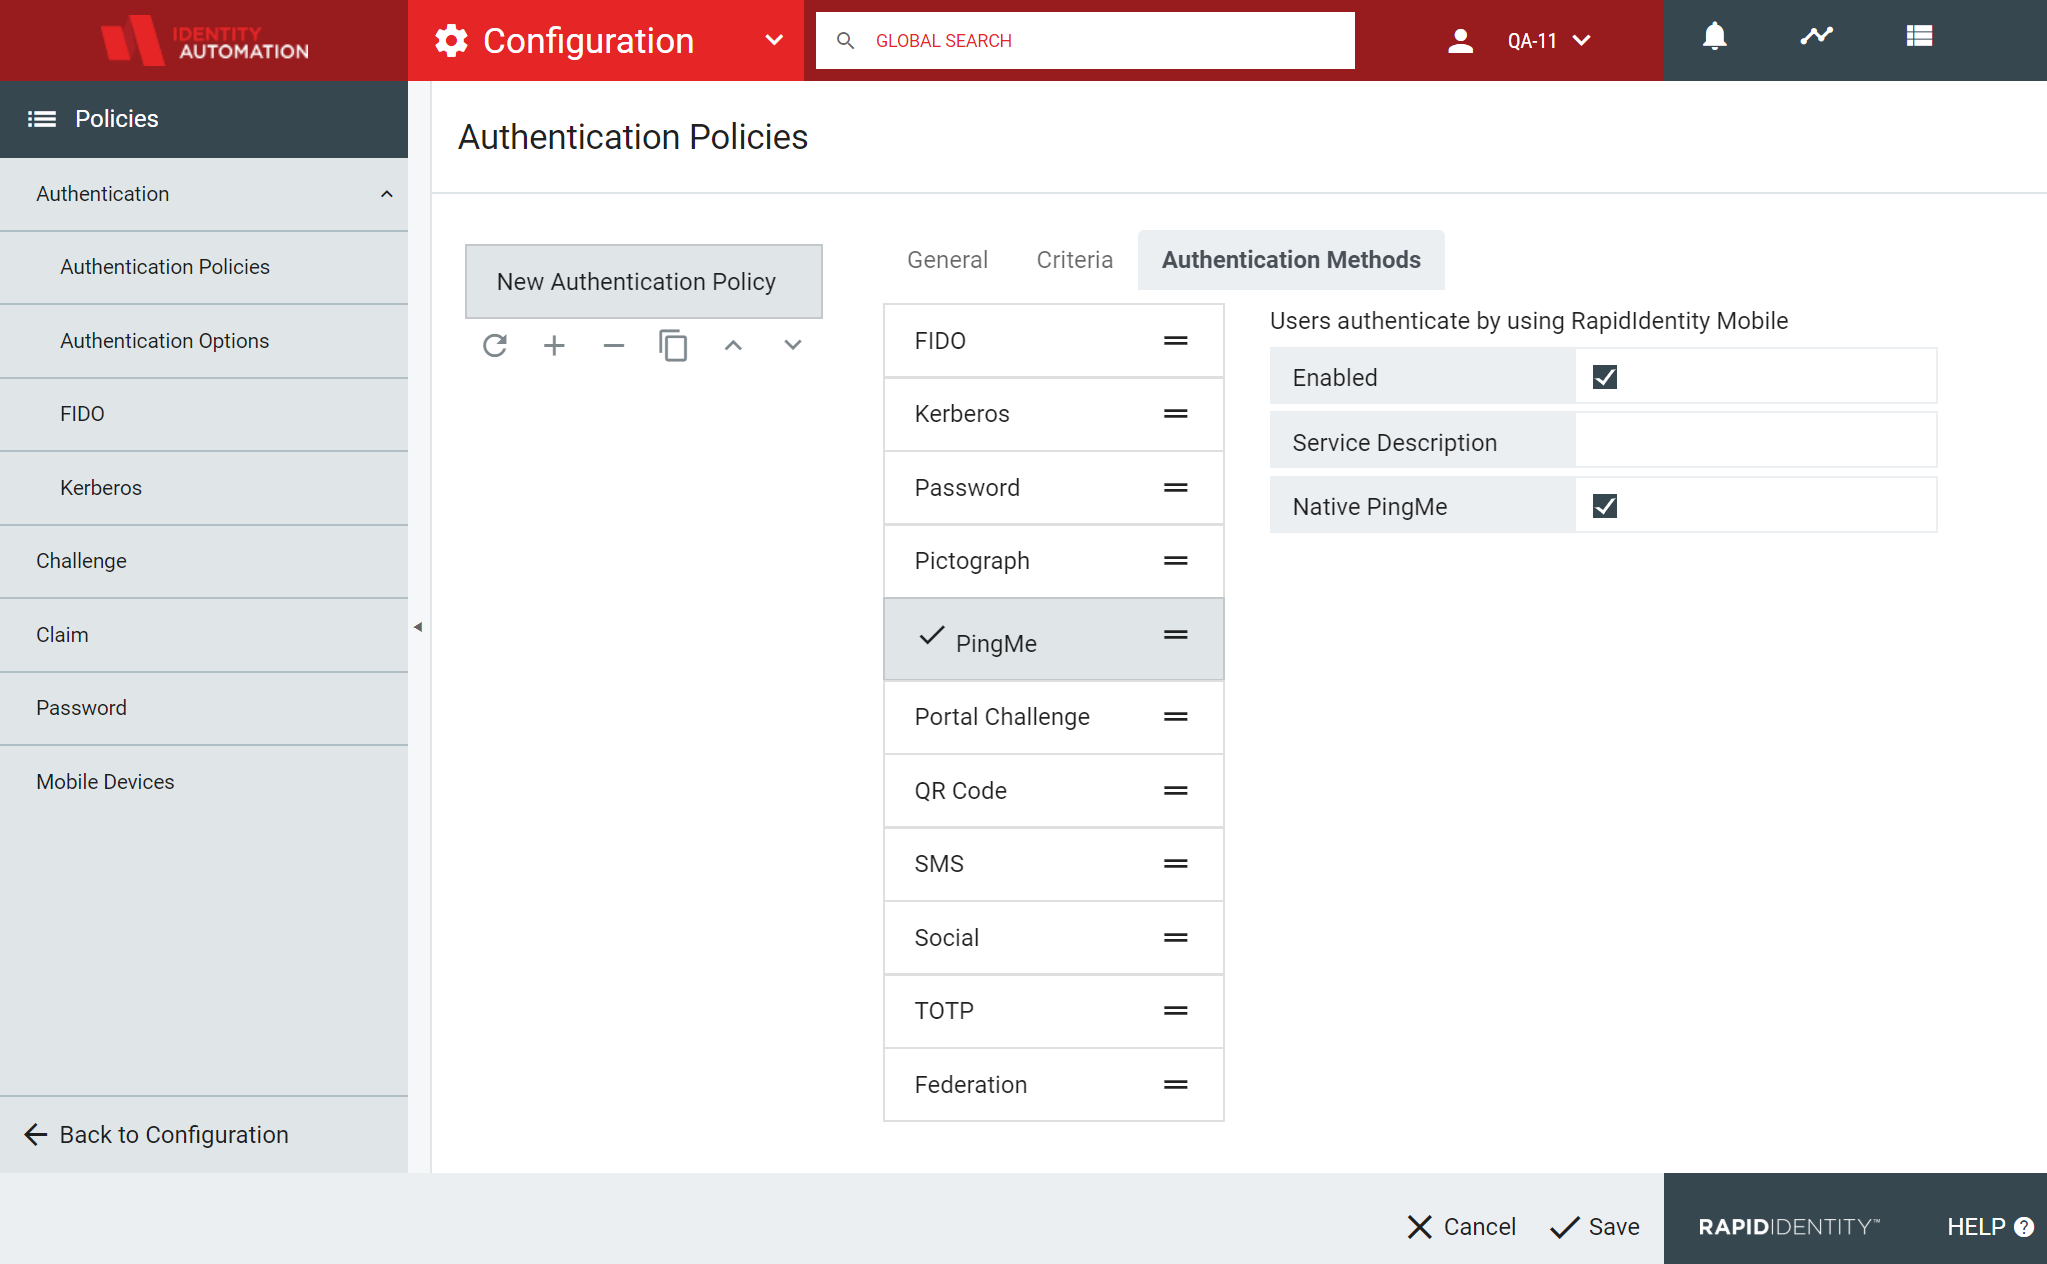The image size is (2047, 1264).
Task: Click the PingMe row drag handle
Action: pyautogui.click(x=1176, y=635)
